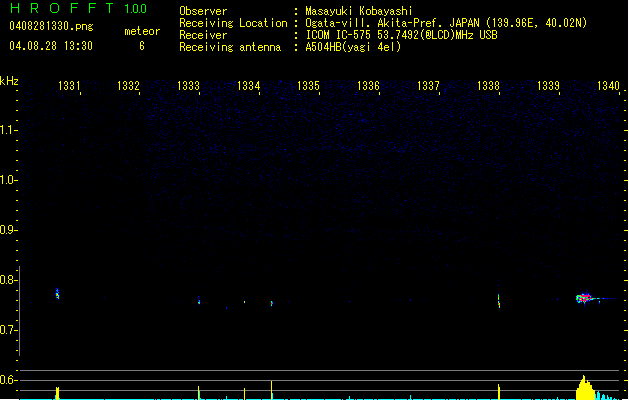Click the kHz axis unit label
Screen dimensions: 629x400
pyautogui.click(x=9, y=81)
